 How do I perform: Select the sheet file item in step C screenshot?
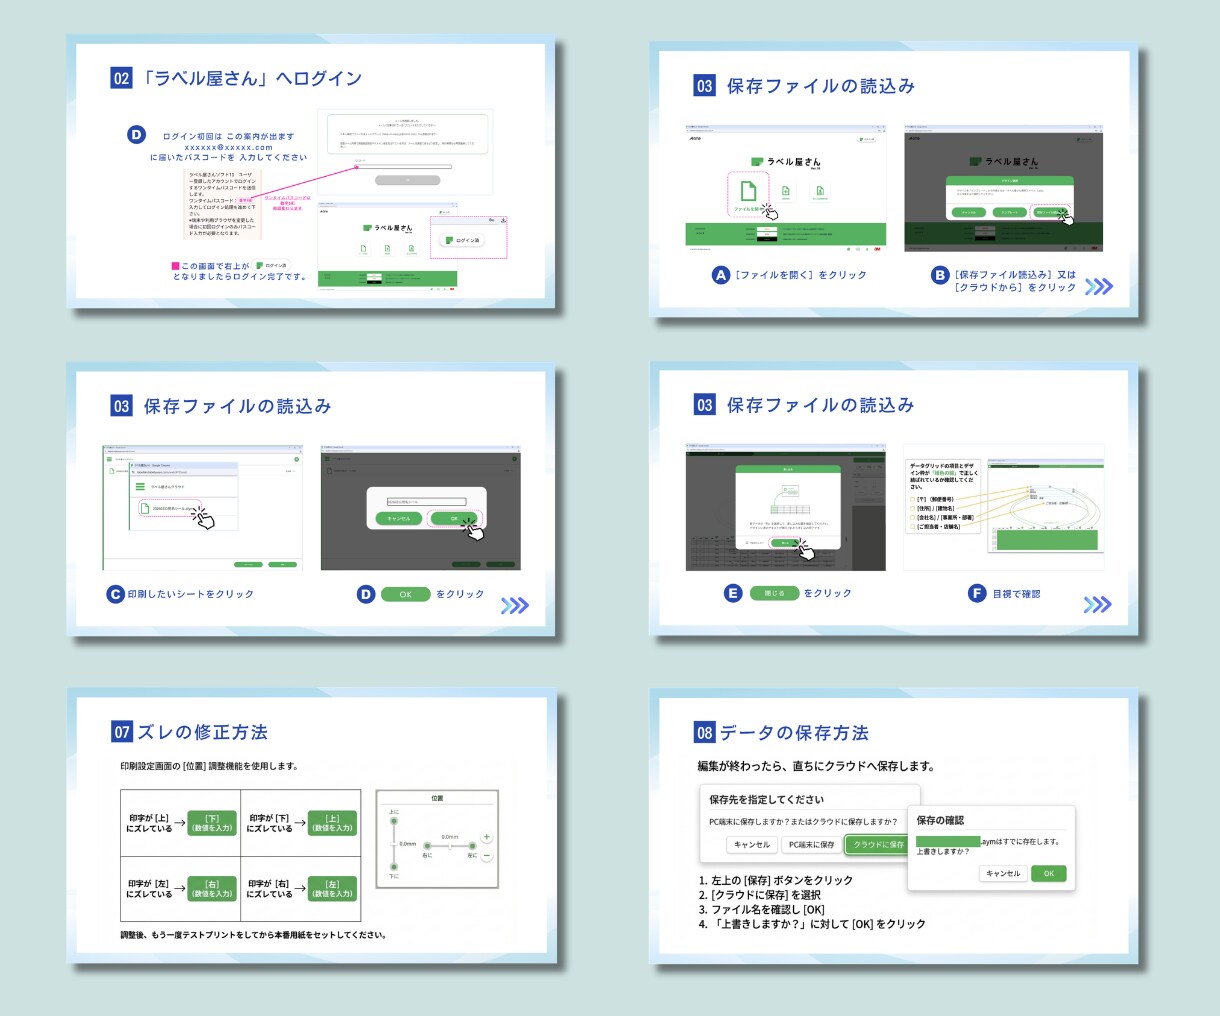click(170, 509)
